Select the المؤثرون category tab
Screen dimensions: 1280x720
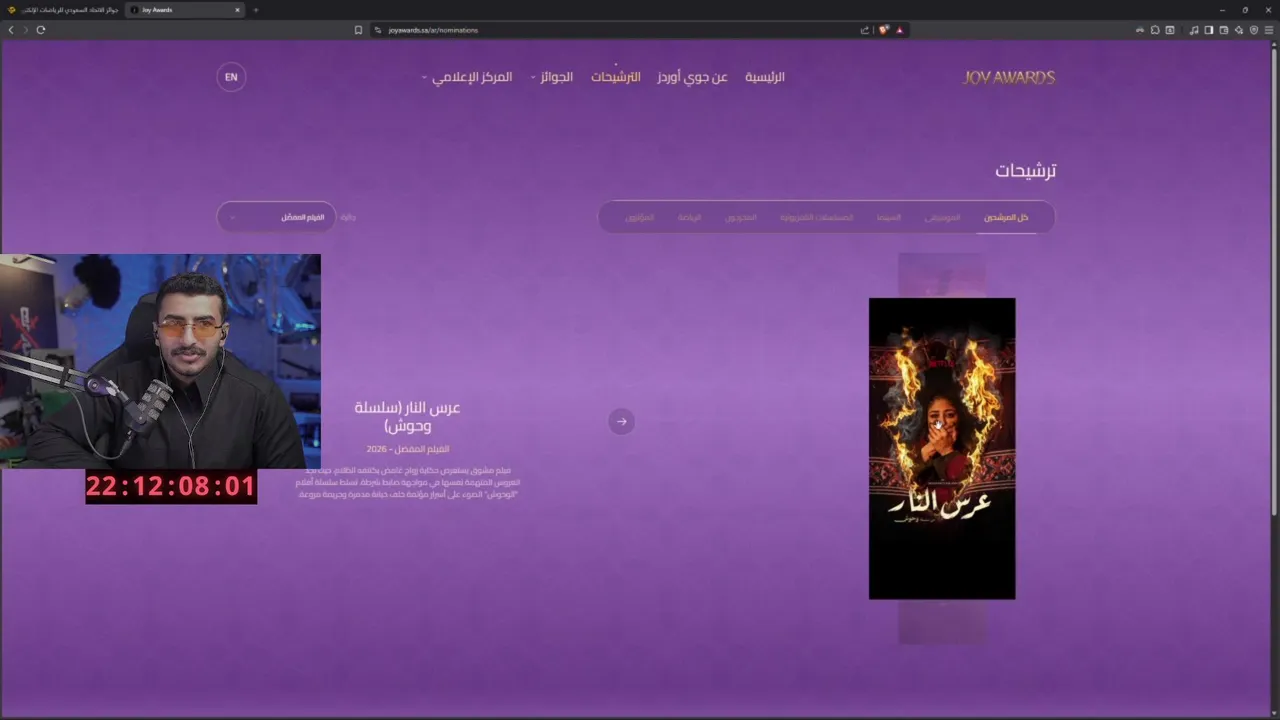point(640,217)
